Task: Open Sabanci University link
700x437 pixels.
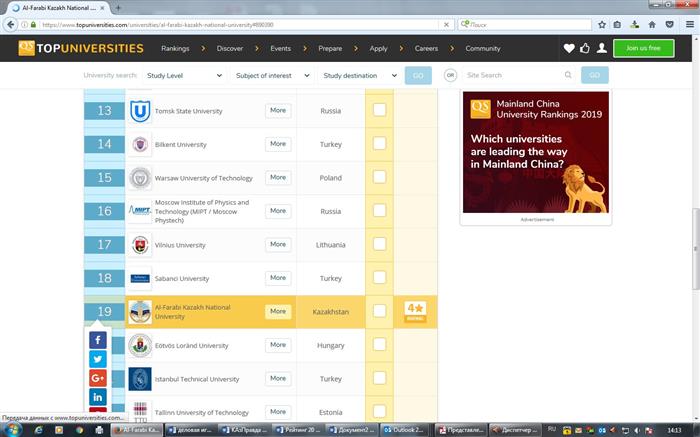Action: click(x=182, y=279)
